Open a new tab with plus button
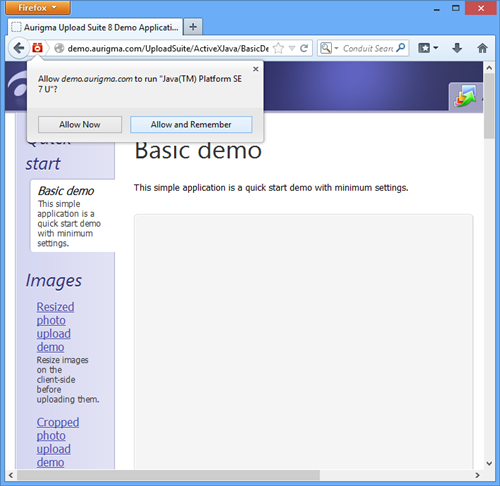500x486 pixels. (193, 27)
